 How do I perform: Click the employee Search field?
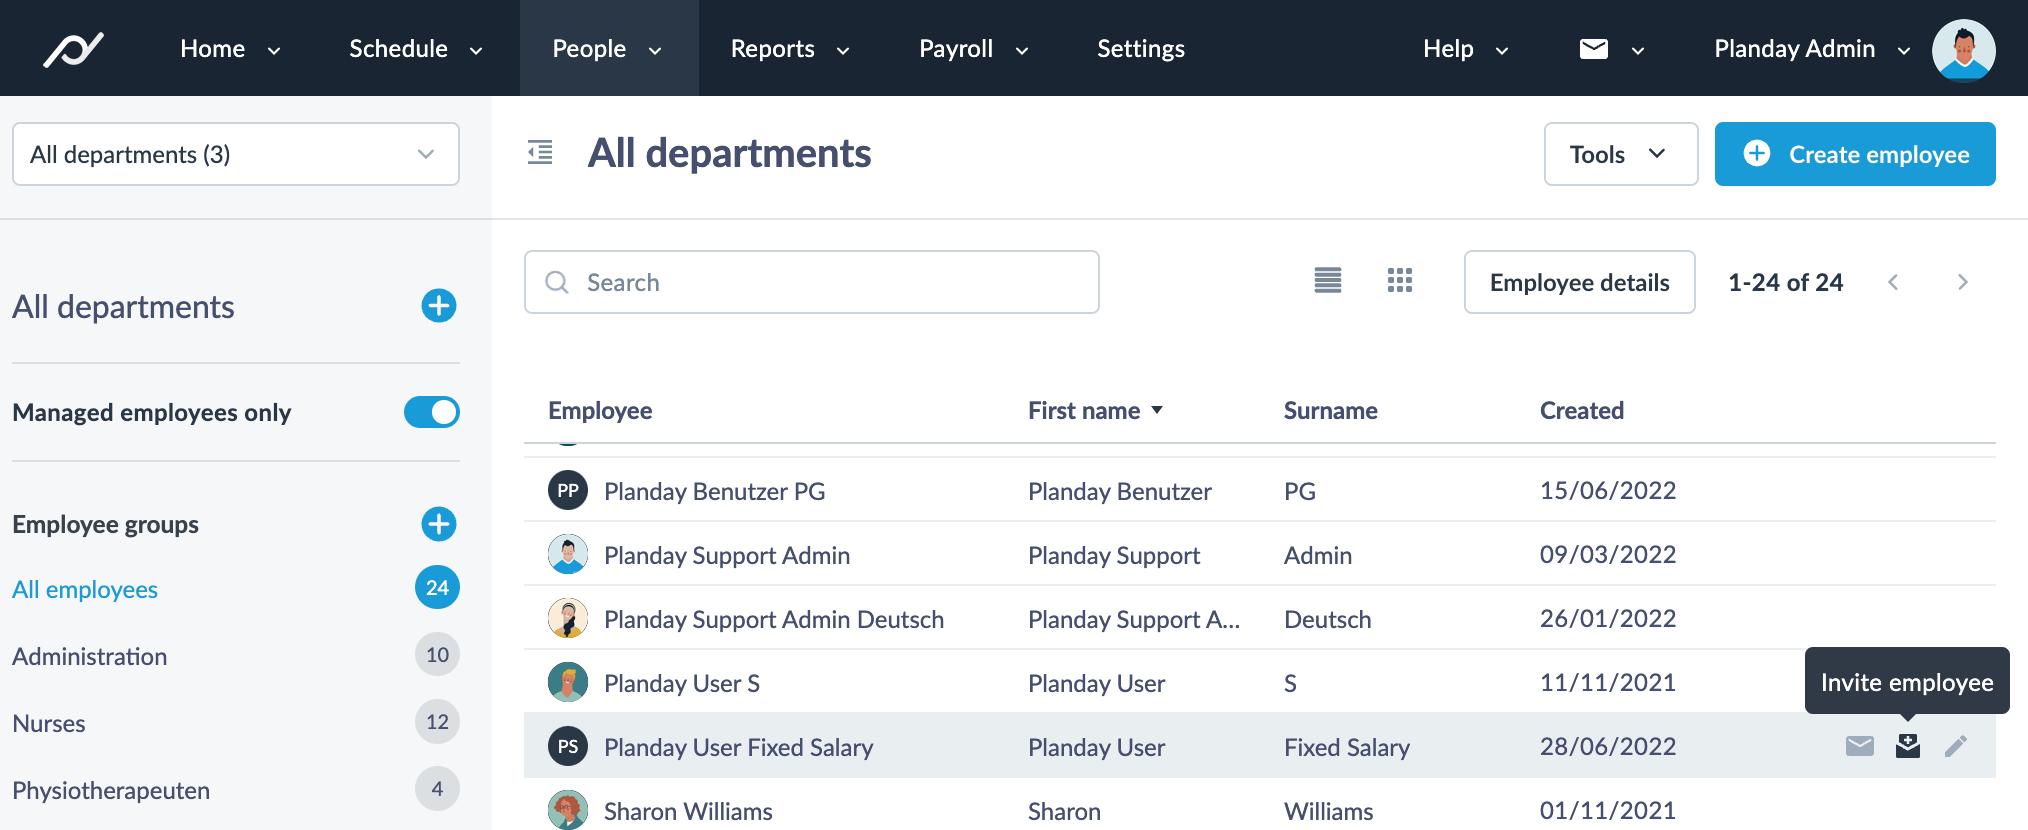(x=812, y=282)
